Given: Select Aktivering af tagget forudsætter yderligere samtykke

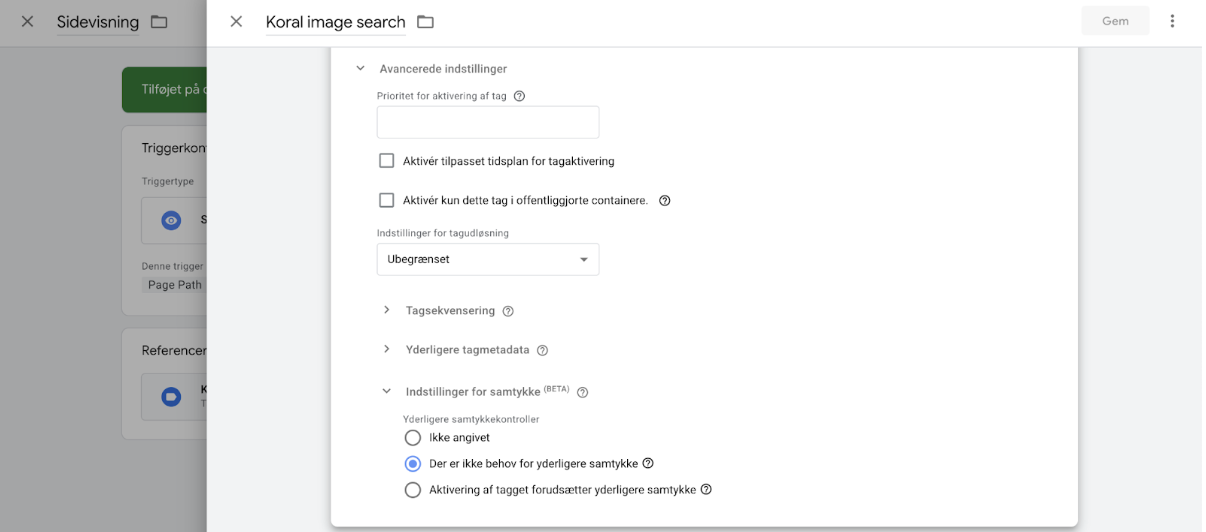Looking at the screenshot, I should [x=413, y=490].
